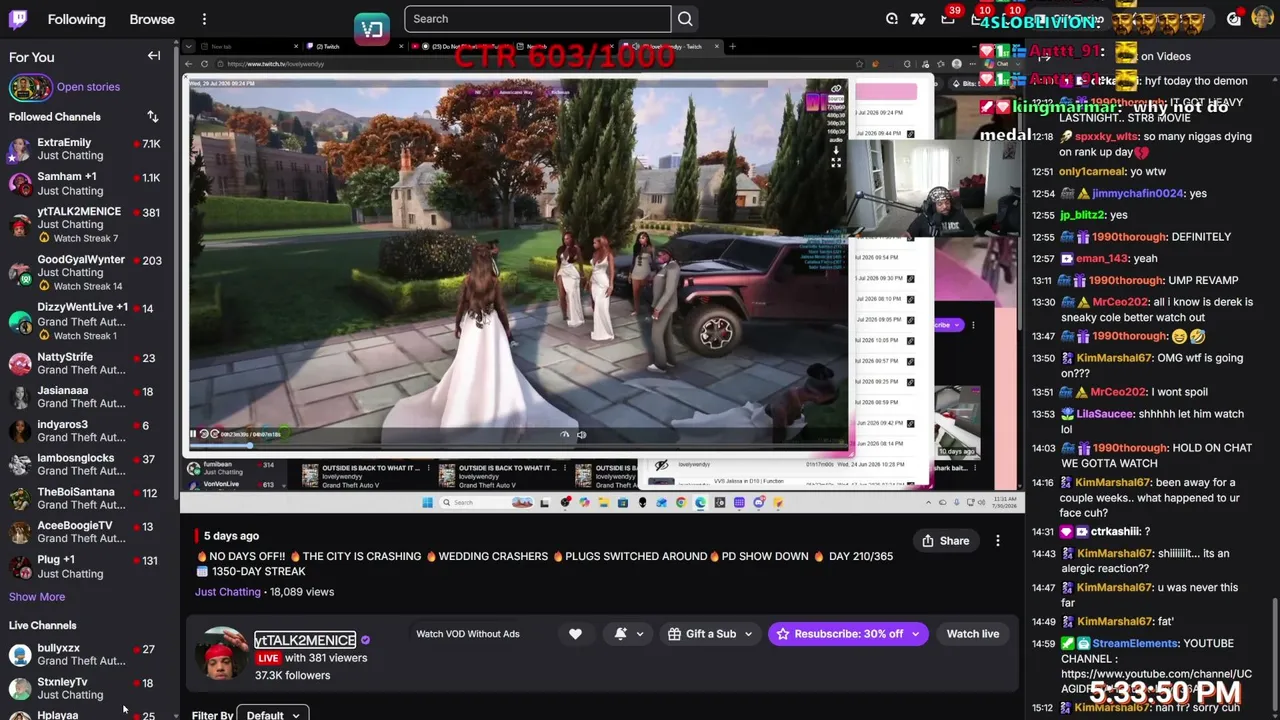Screen dimensions: 1280x720
Task: Open the more options menu beside Browse
Action: 204,19
